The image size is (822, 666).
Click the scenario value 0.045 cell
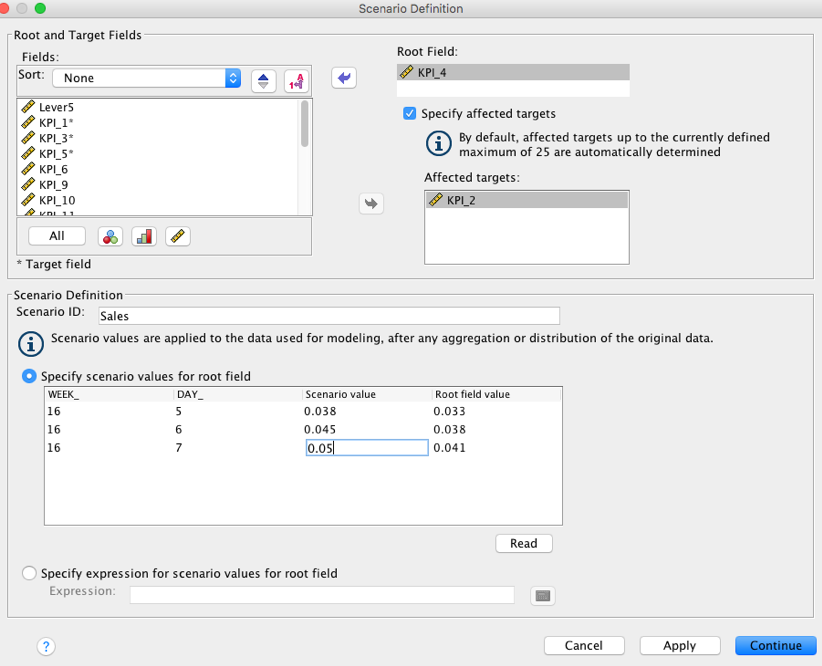pyautogui.click(x=367, y=429)
